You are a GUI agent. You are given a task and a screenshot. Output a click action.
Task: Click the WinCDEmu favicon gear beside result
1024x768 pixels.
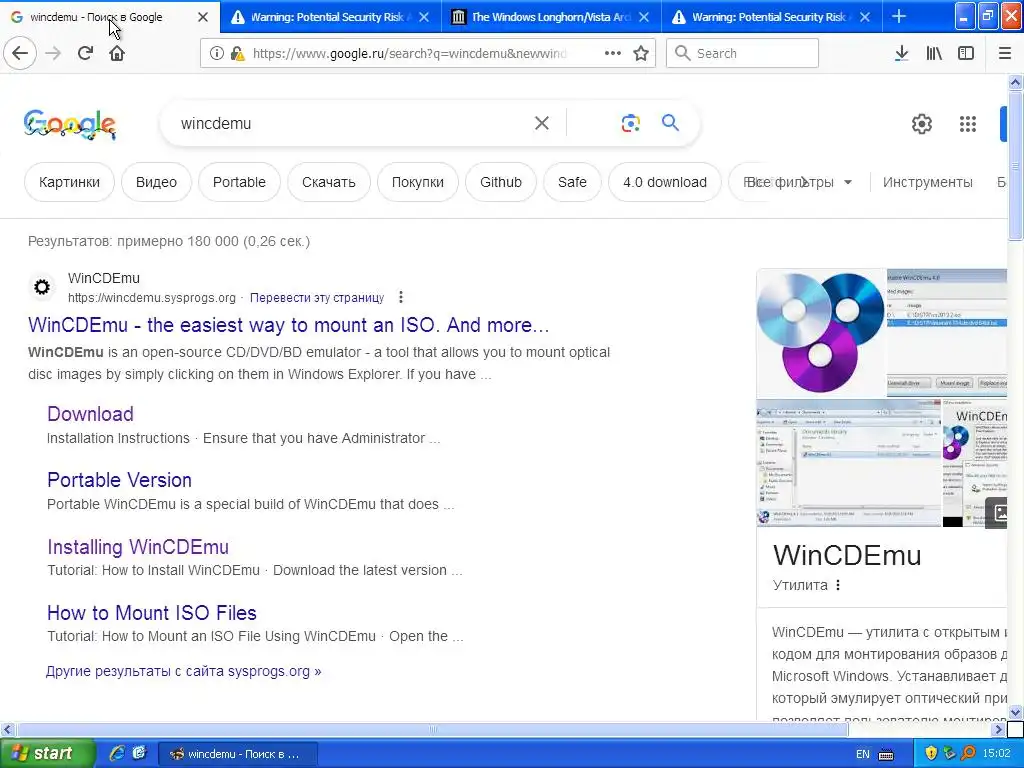(42, 287)
